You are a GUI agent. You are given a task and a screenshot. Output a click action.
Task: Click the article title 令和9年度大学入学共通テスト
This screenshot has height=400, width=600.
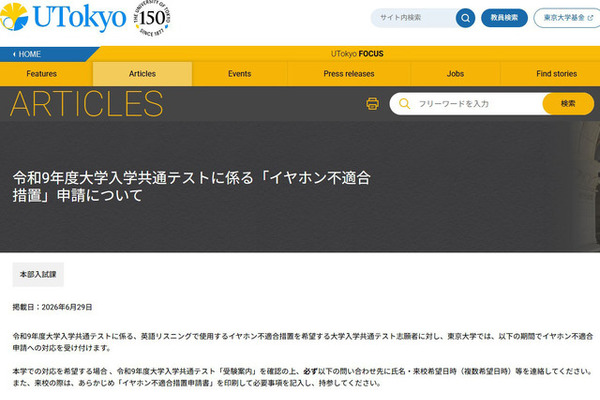pos(191,186)
